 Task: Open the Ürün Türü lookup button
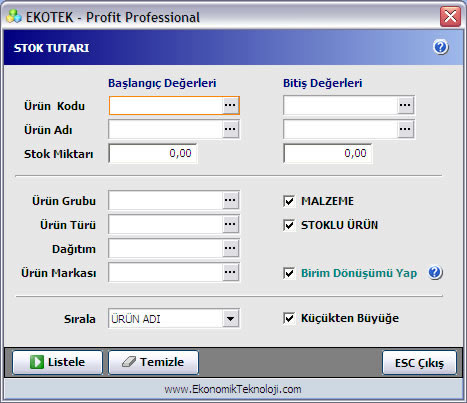230,224
